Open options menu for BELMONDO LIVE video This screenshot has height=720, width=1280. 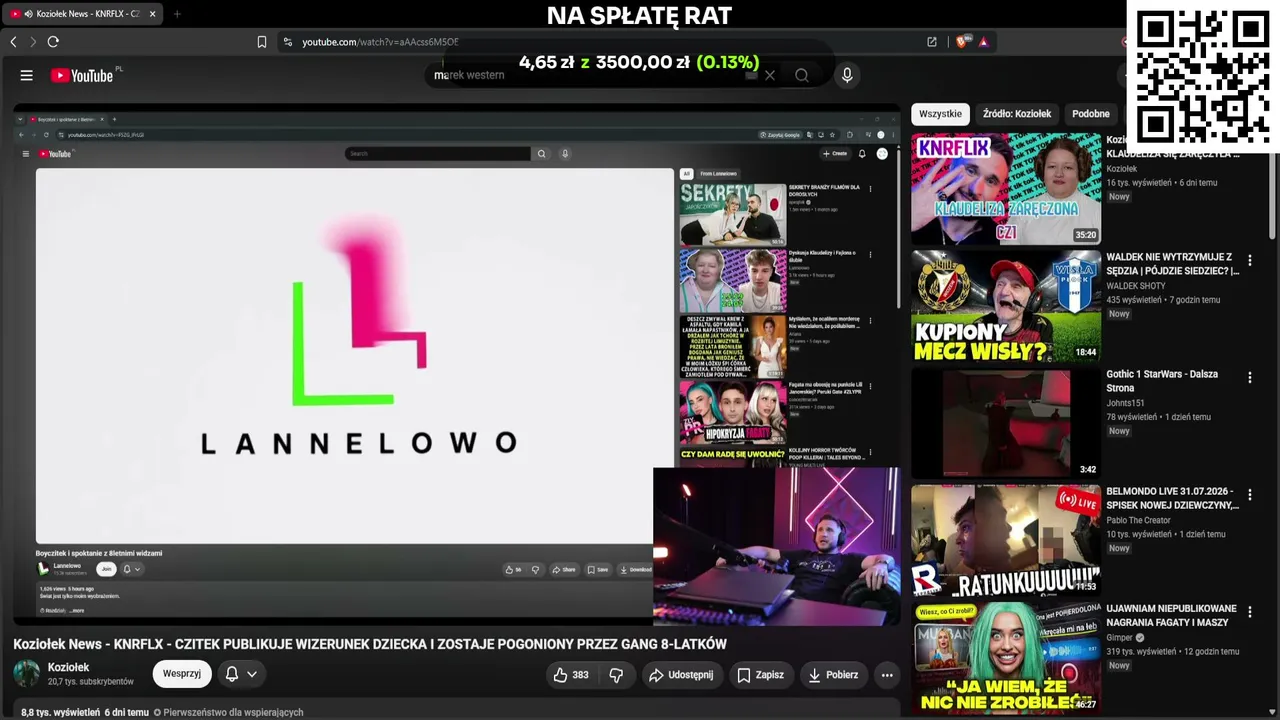pos(1249,495)
